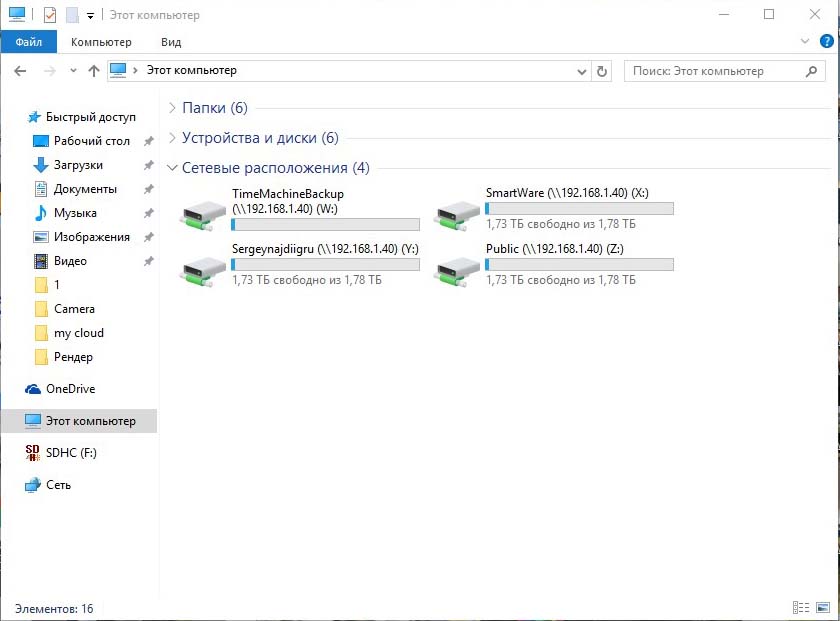Click the Sergeynajdiigru drive usage bar

325,265
